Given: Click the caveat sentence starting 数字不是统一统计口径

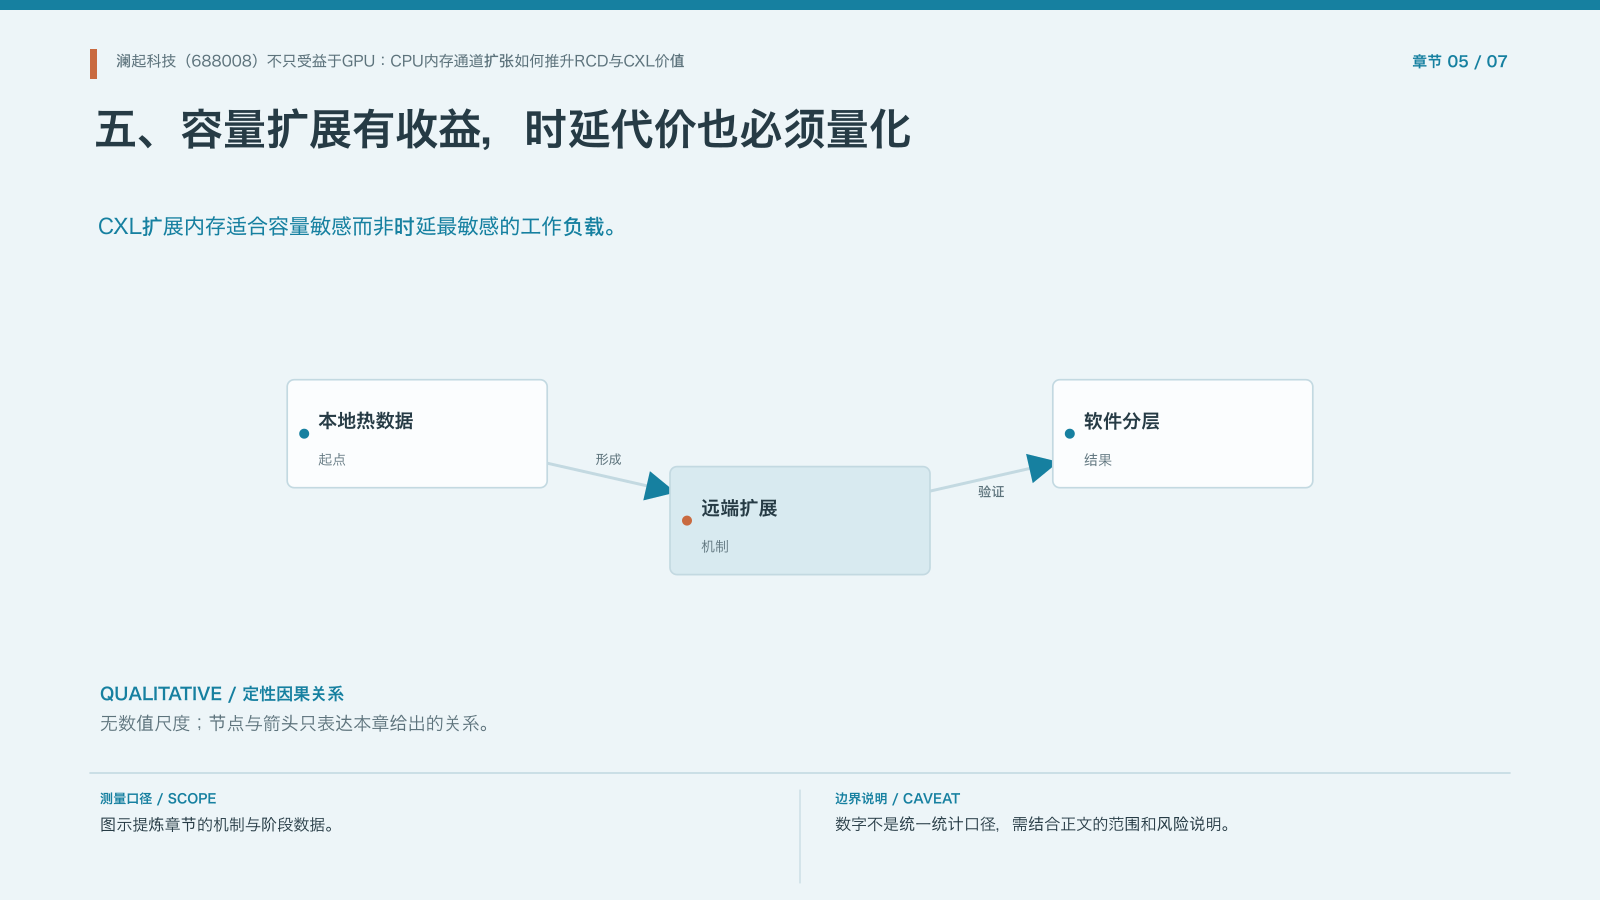Looking at the screenshot, I should point(1035,825).
